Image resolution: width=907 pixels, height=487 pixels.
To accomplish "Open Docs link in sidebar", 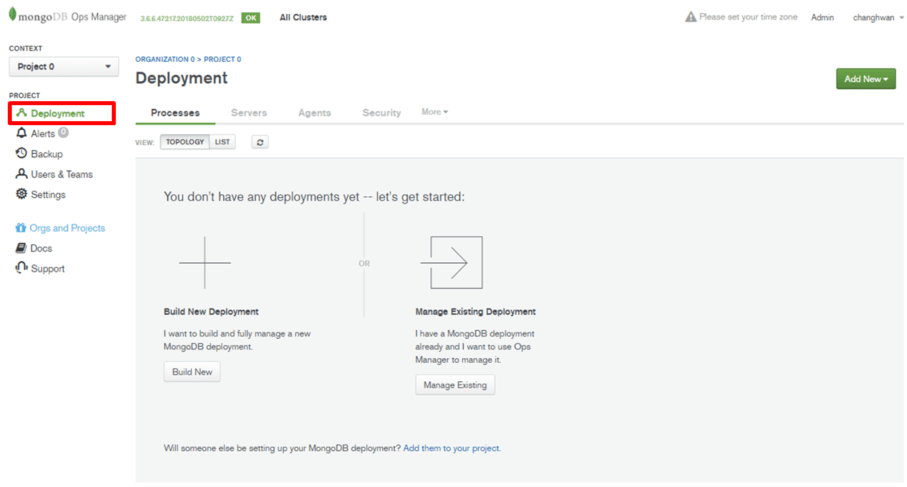I will pos(41,248).
